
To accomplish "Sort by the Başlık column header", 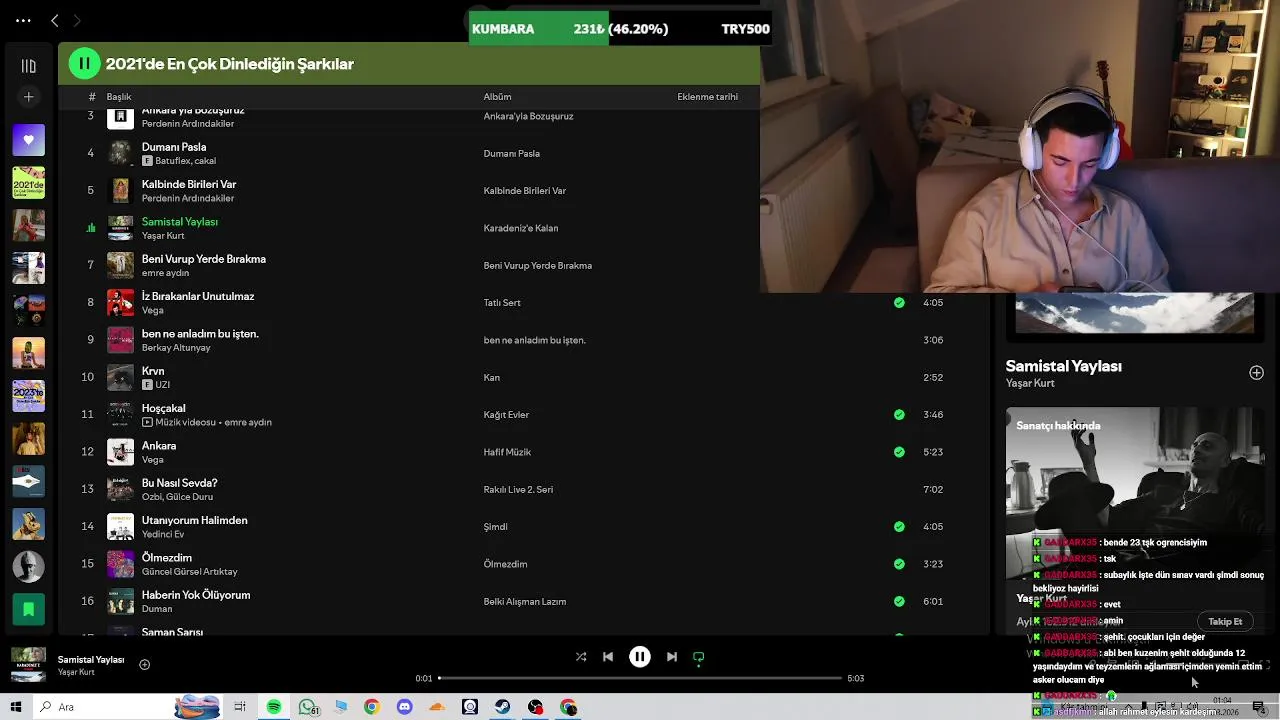I will 119,97.
